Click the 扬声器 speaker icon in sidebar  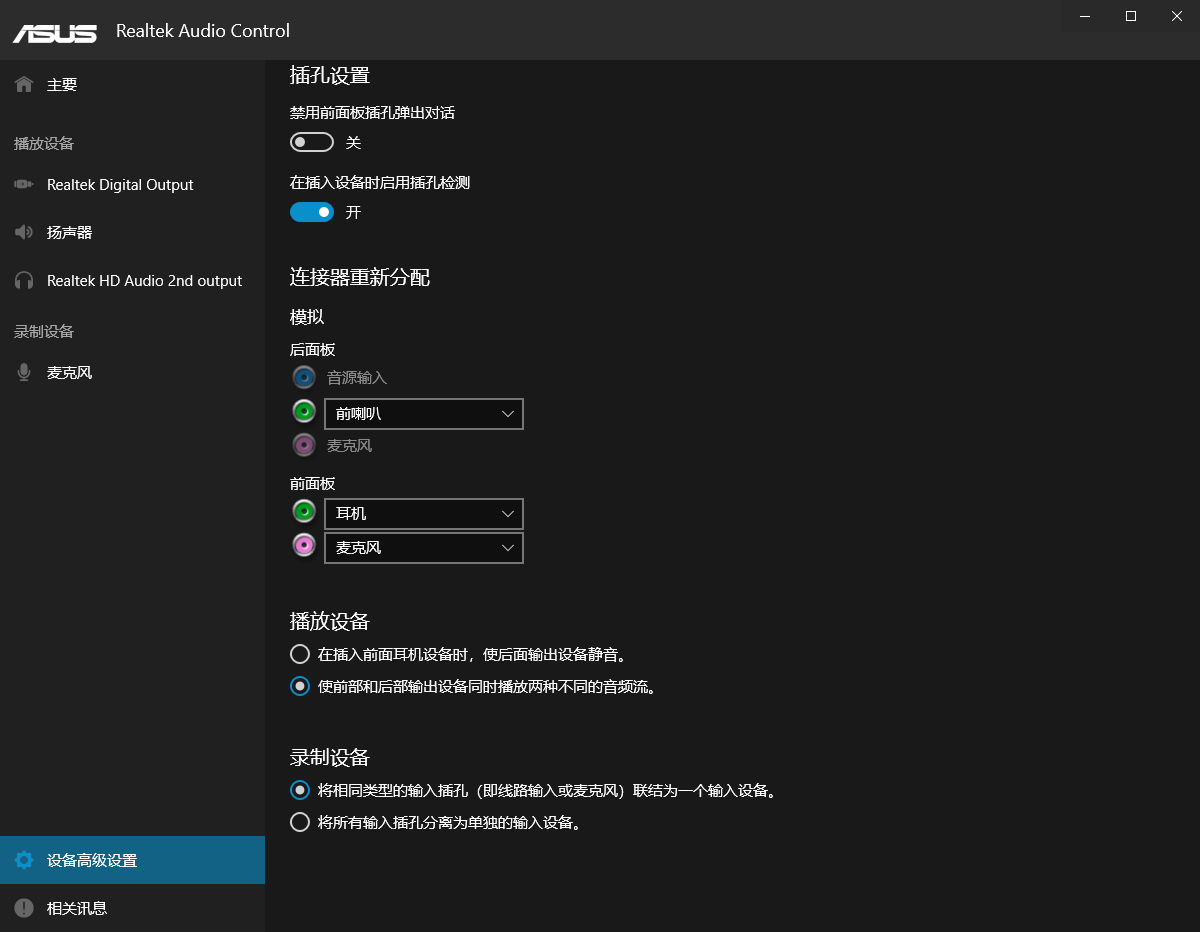coord(22,232)
